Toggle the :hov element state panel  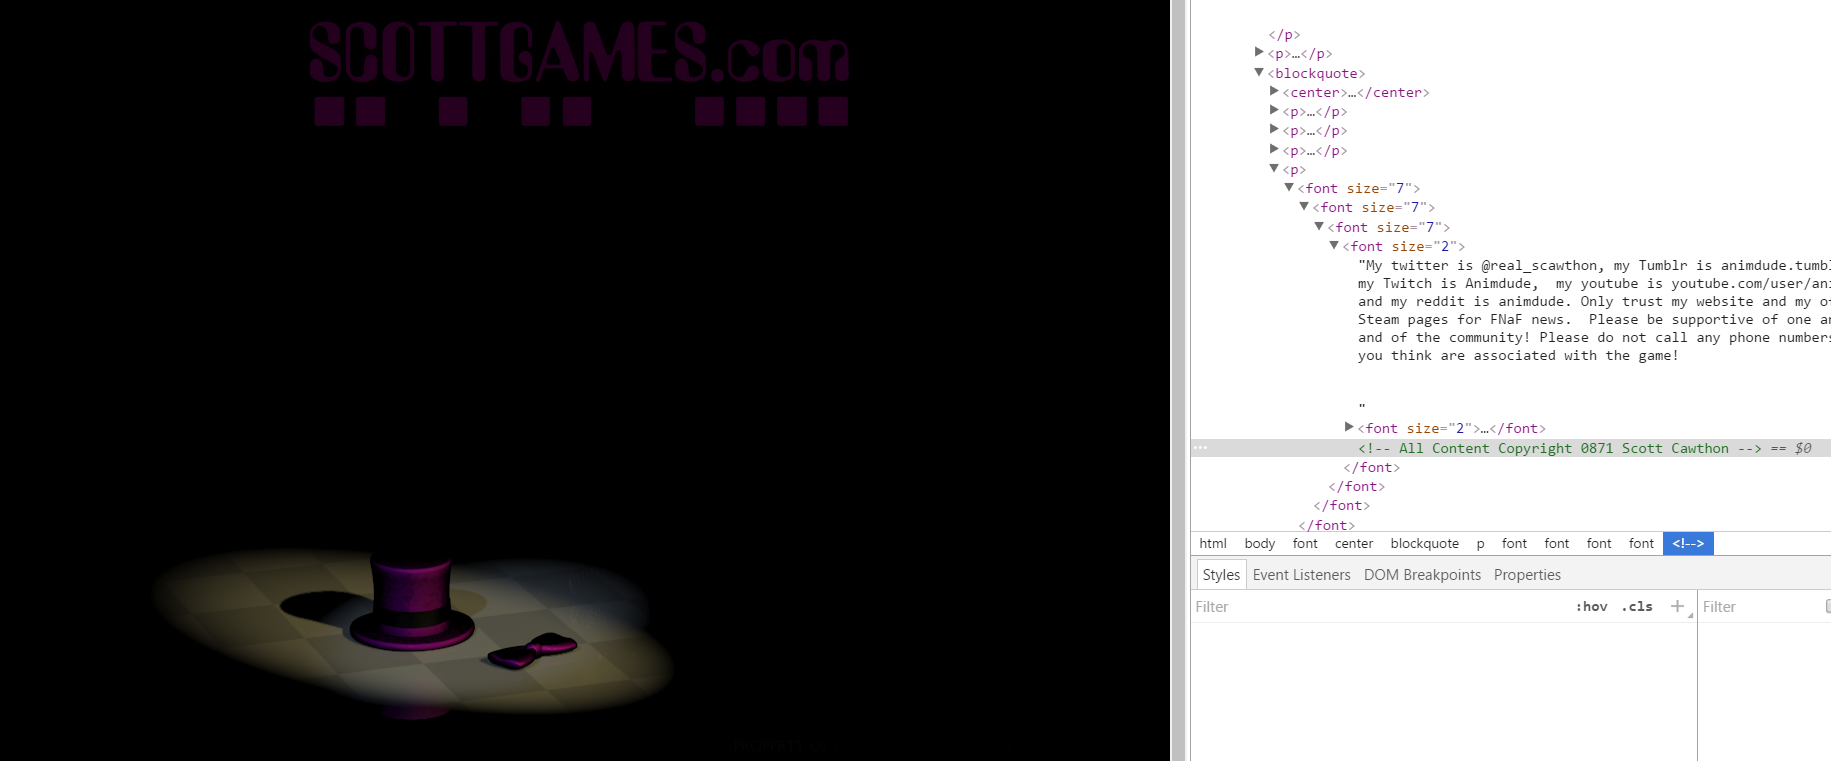pos(1591,606)
